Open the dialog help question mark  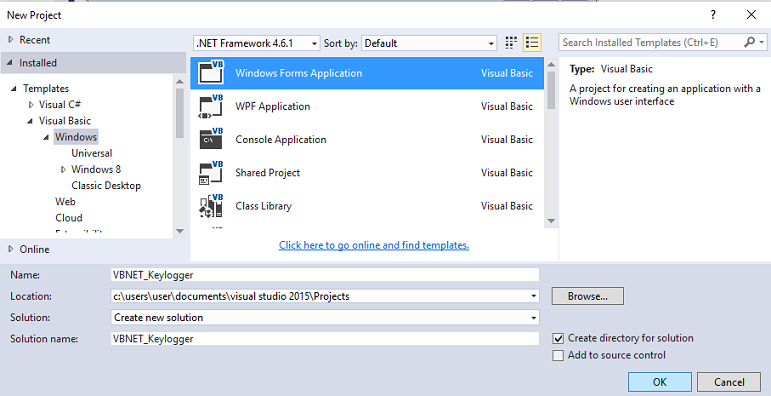[713, 15]
